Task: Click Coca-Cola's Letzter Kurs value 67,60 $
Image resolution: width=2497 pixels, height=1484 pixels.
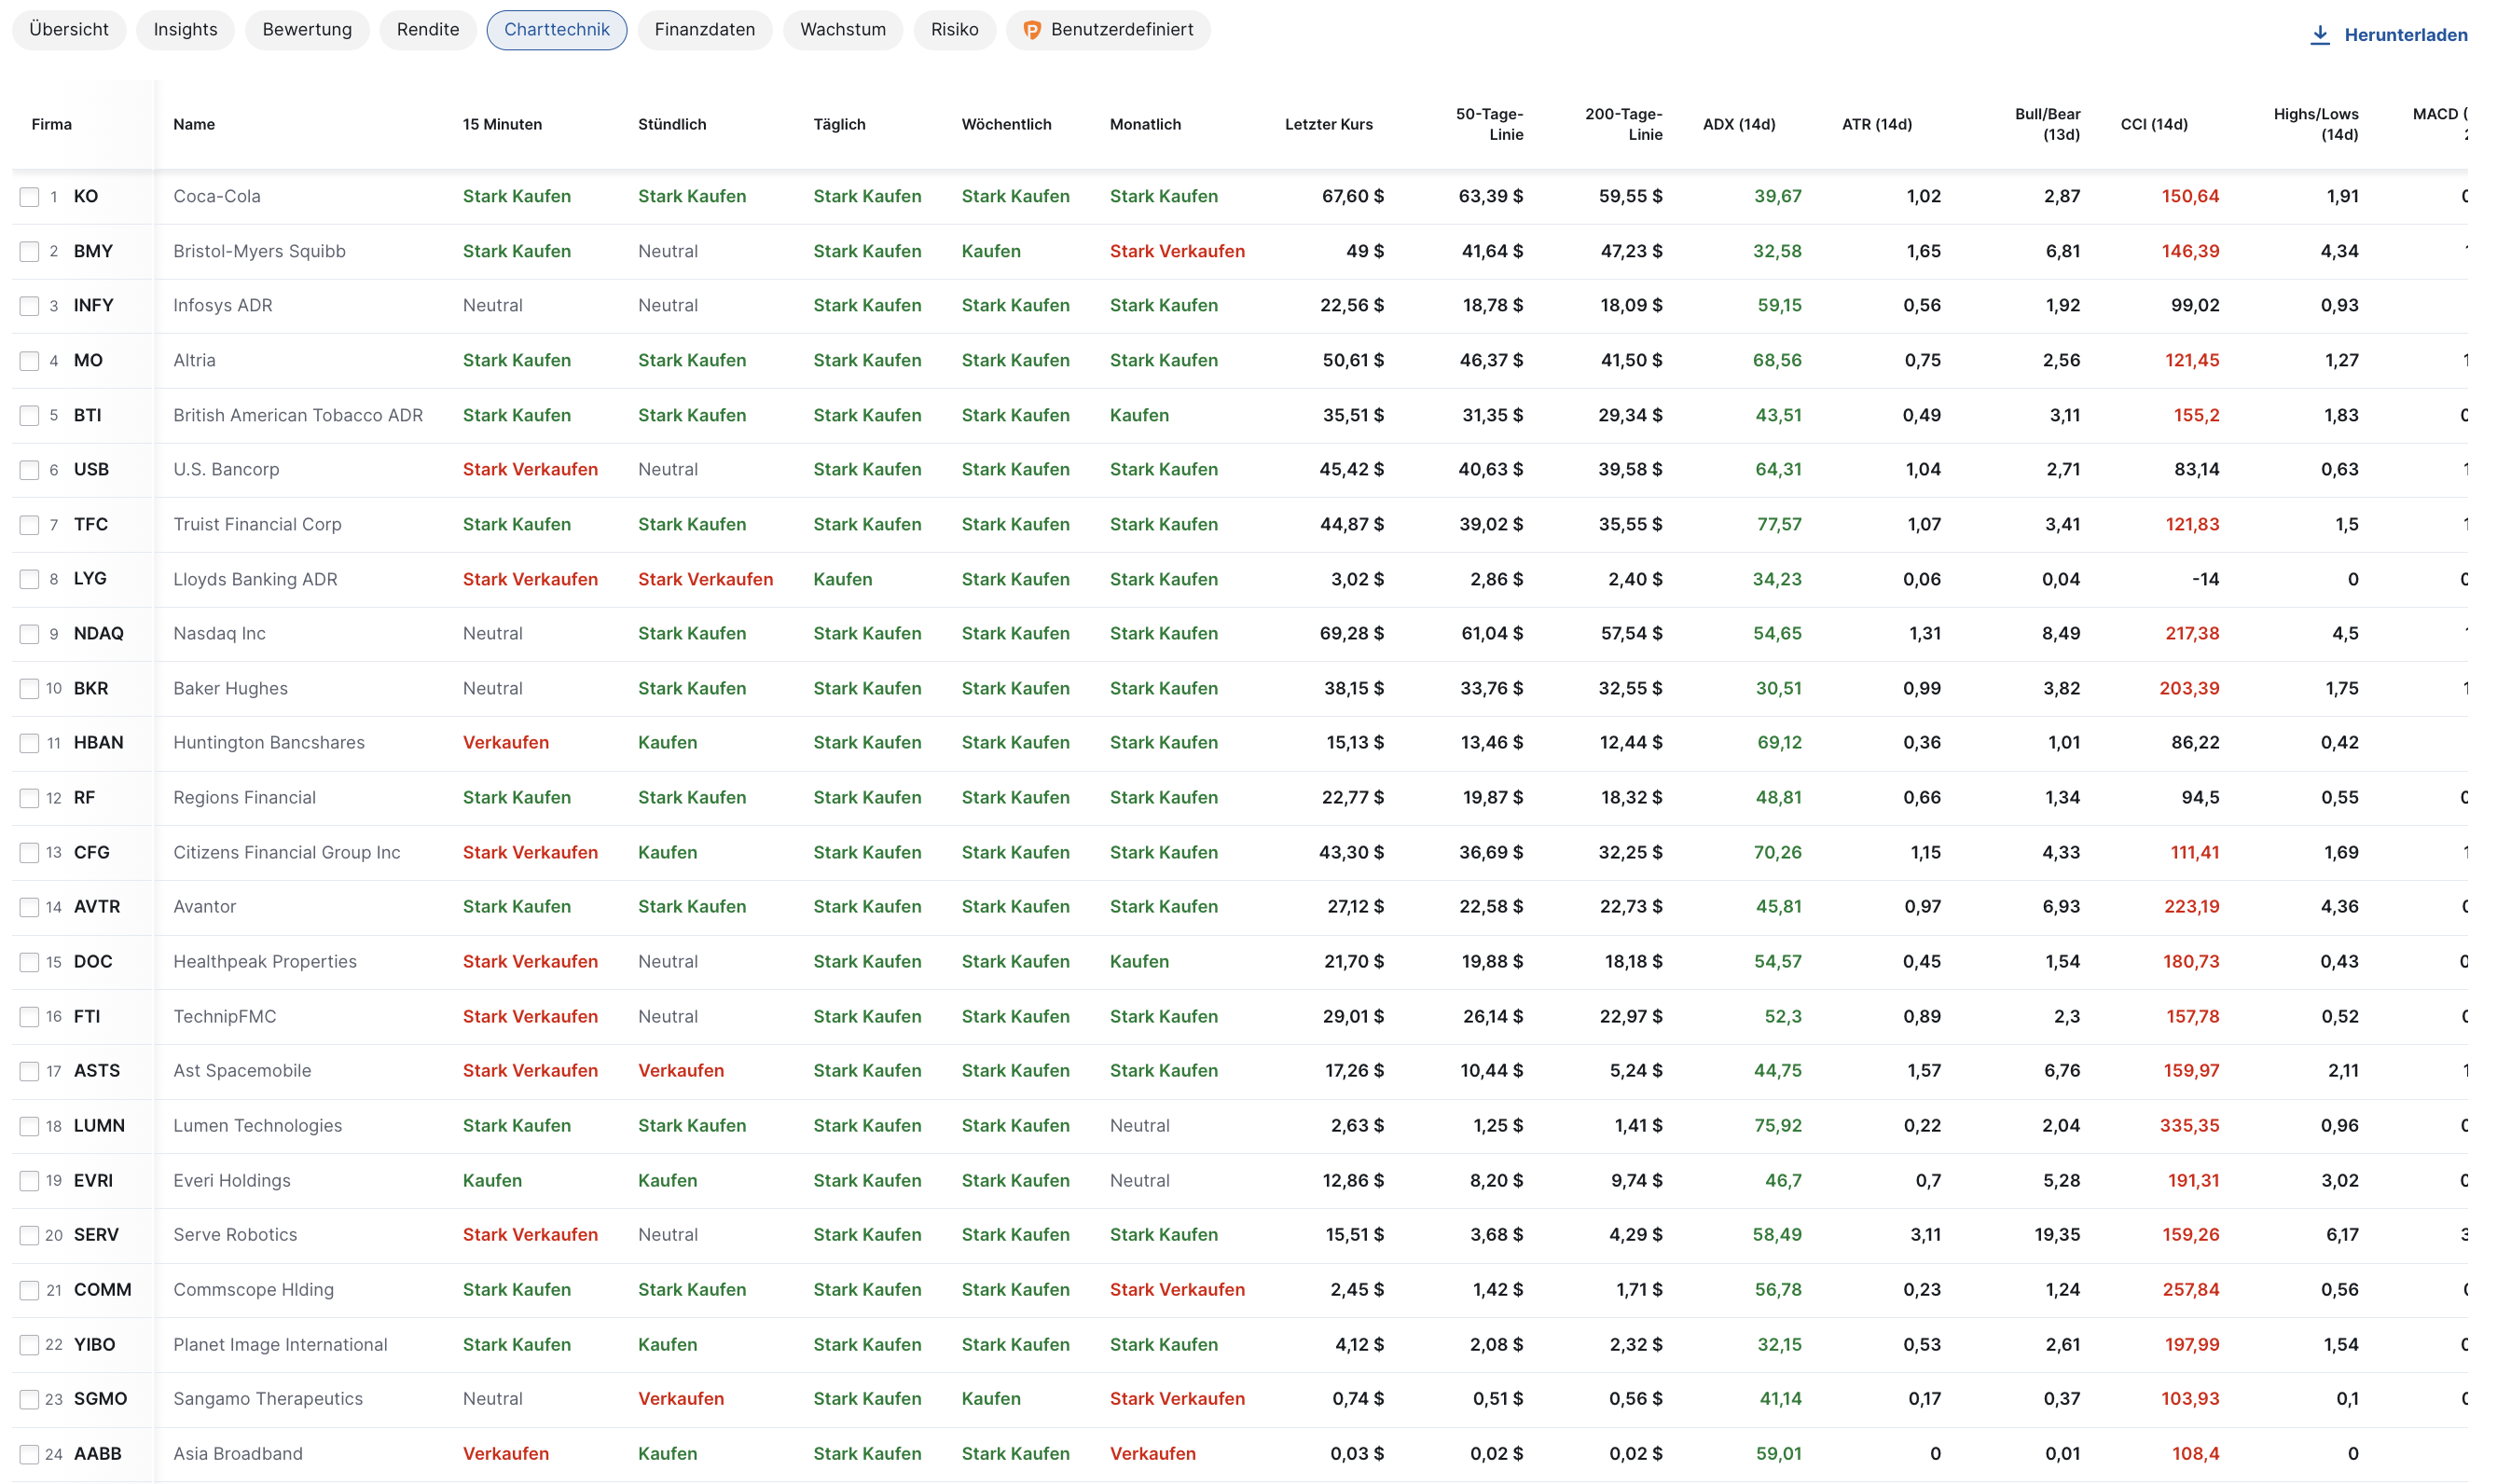Action: coord(1352,196)
